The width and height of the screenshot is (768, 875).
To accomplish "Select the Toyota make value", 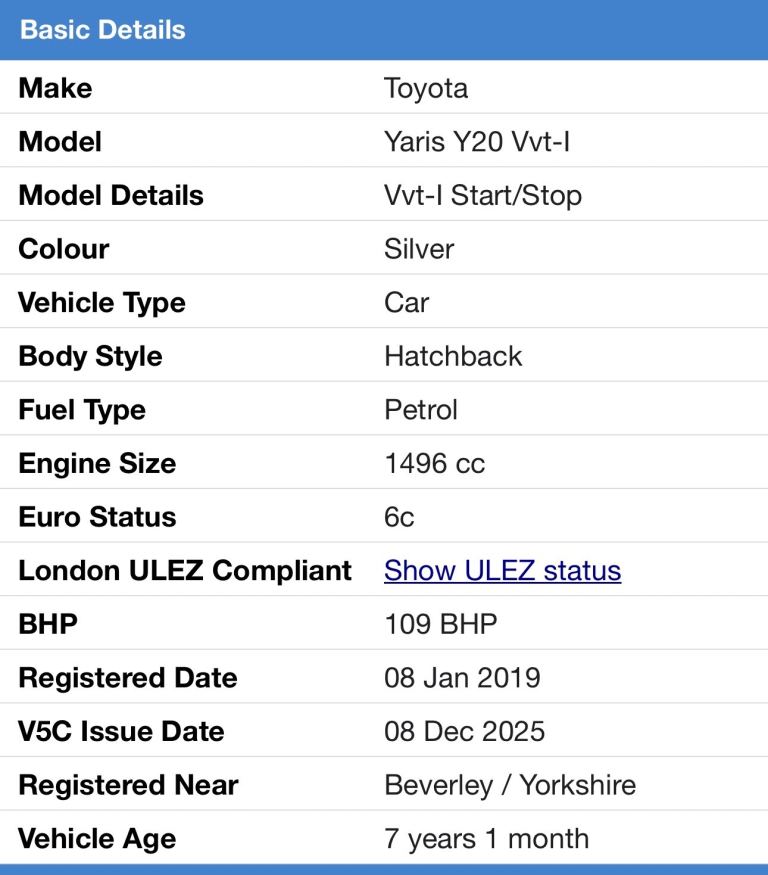I will [x=426, y=88].
